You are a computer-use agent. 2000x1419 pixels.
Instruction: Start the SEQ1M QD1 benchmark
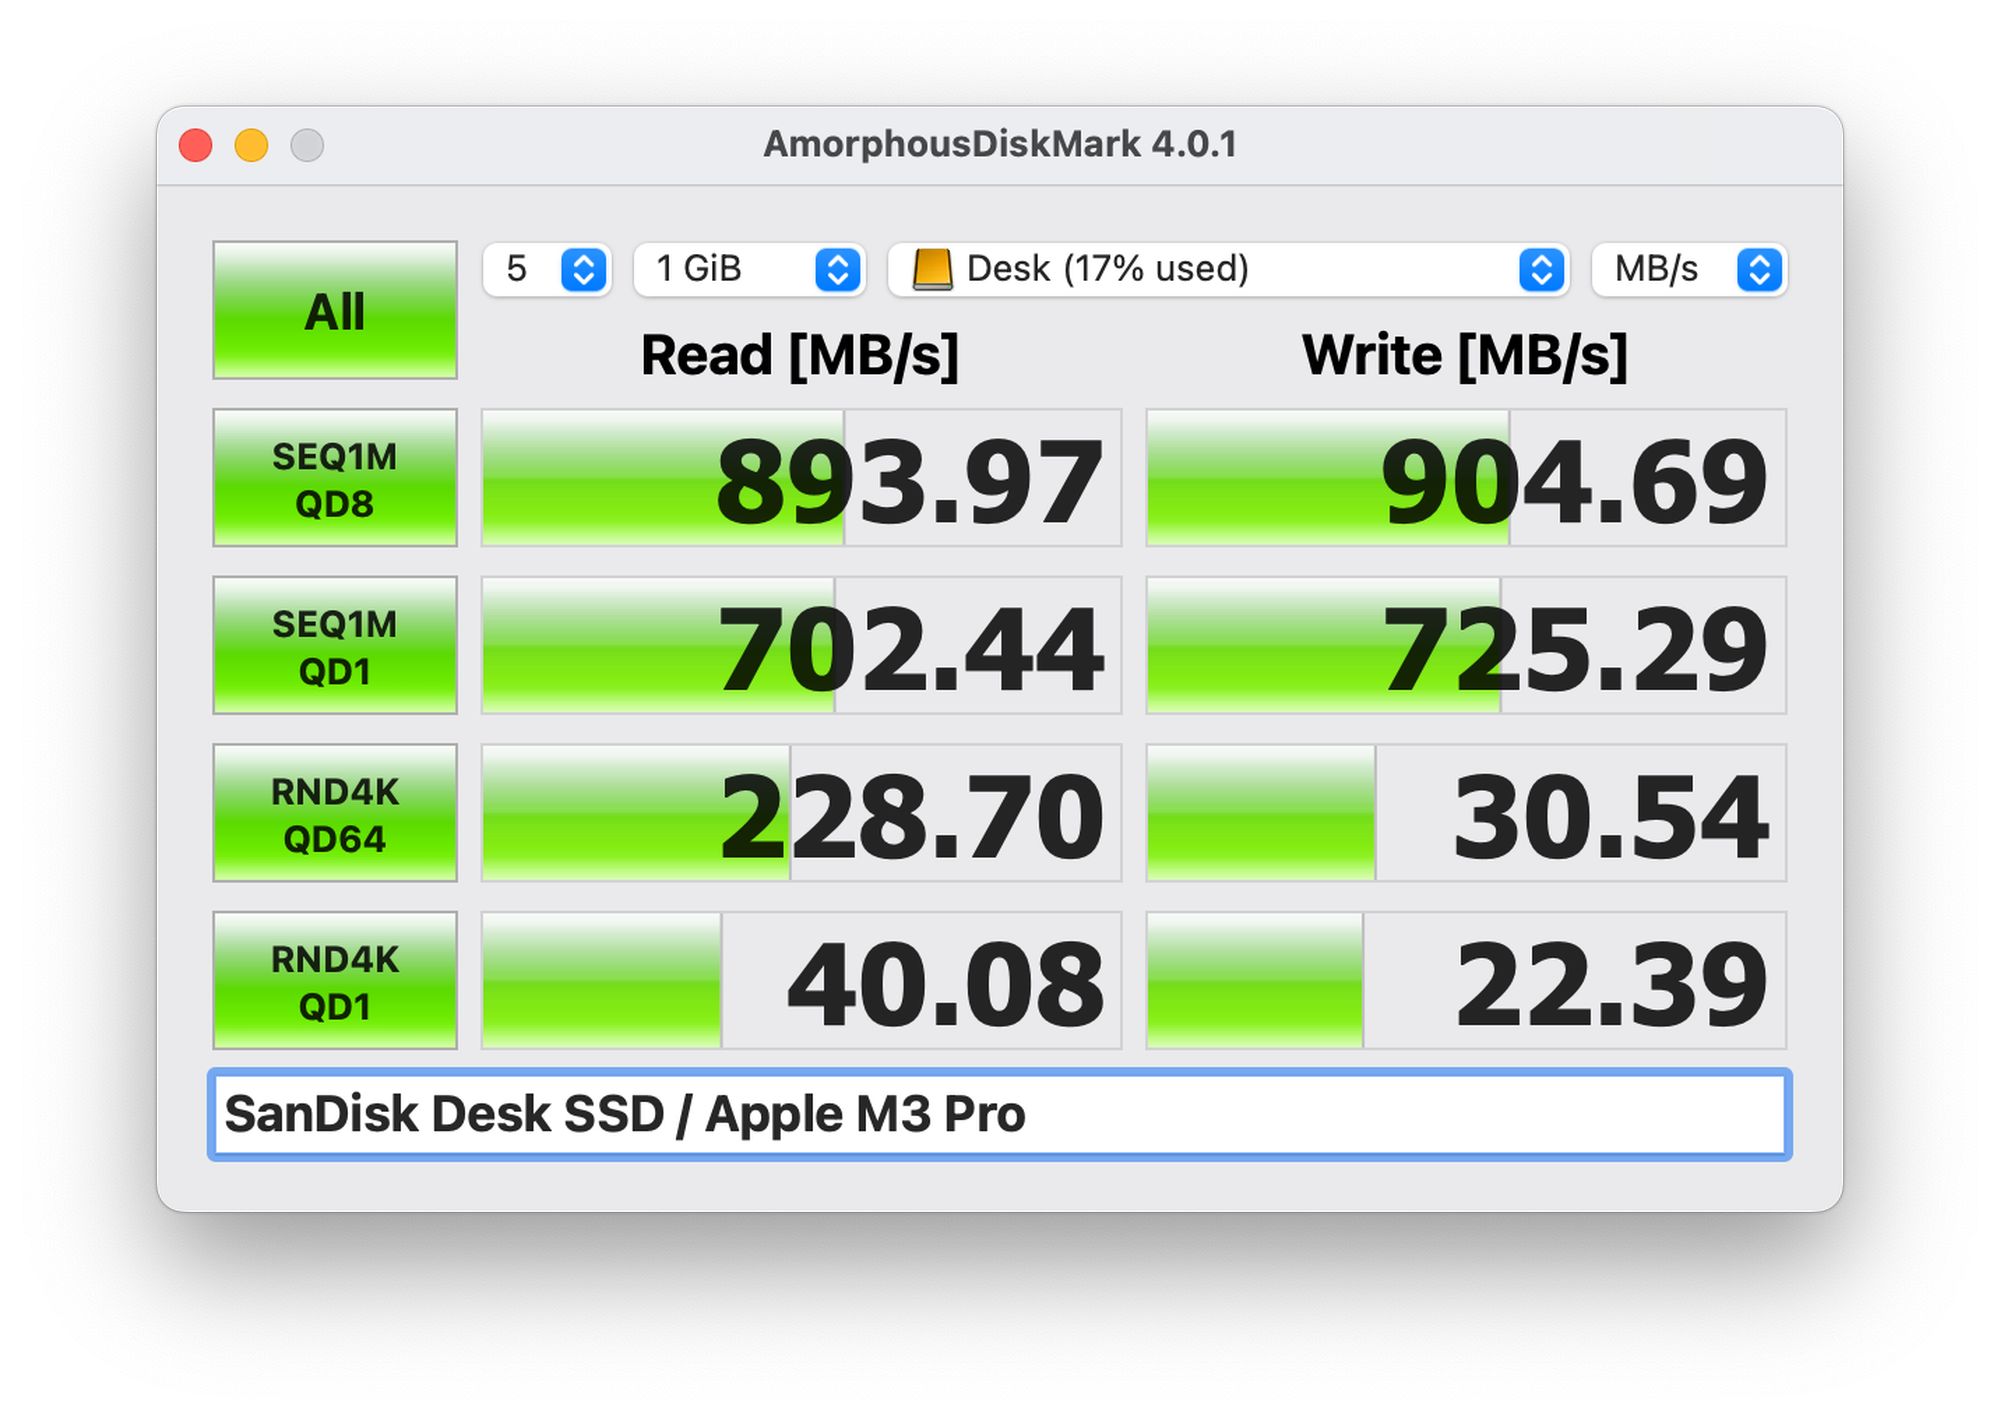(334, 645)
